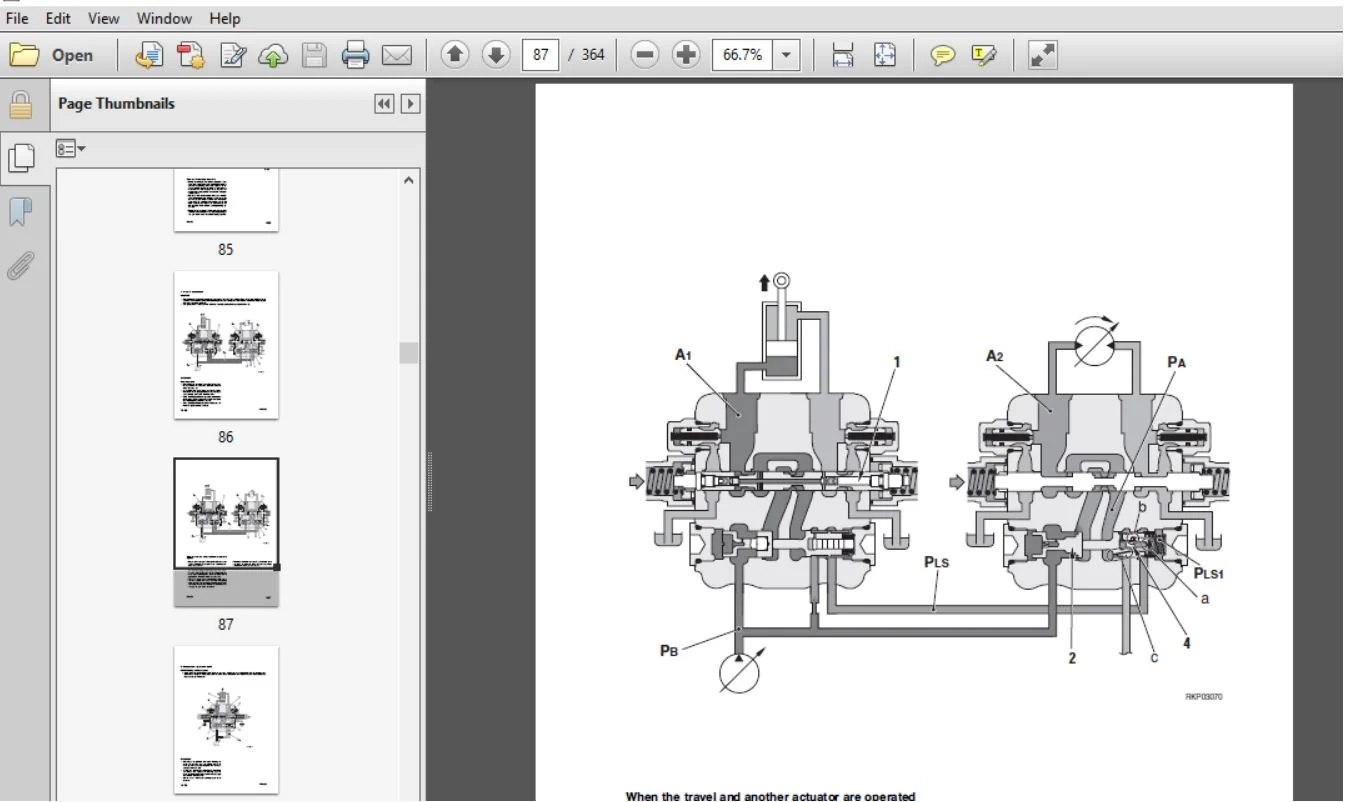Expand the navigation pane right arrow

pos(410,104)
